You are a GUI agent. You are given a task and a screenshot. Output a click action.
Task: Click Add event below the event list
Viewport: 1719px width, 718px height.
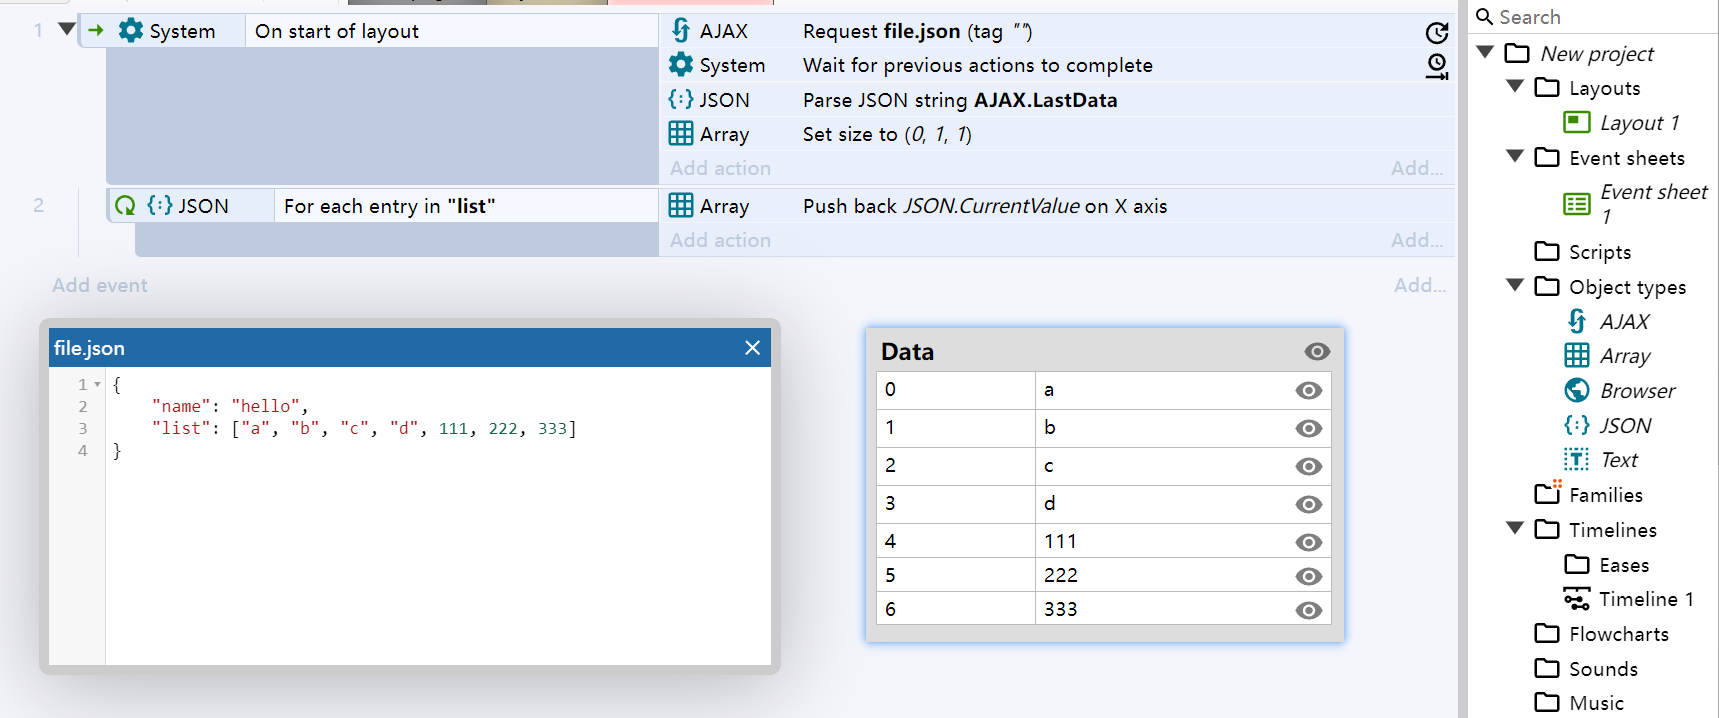click(x=100, y=285)
